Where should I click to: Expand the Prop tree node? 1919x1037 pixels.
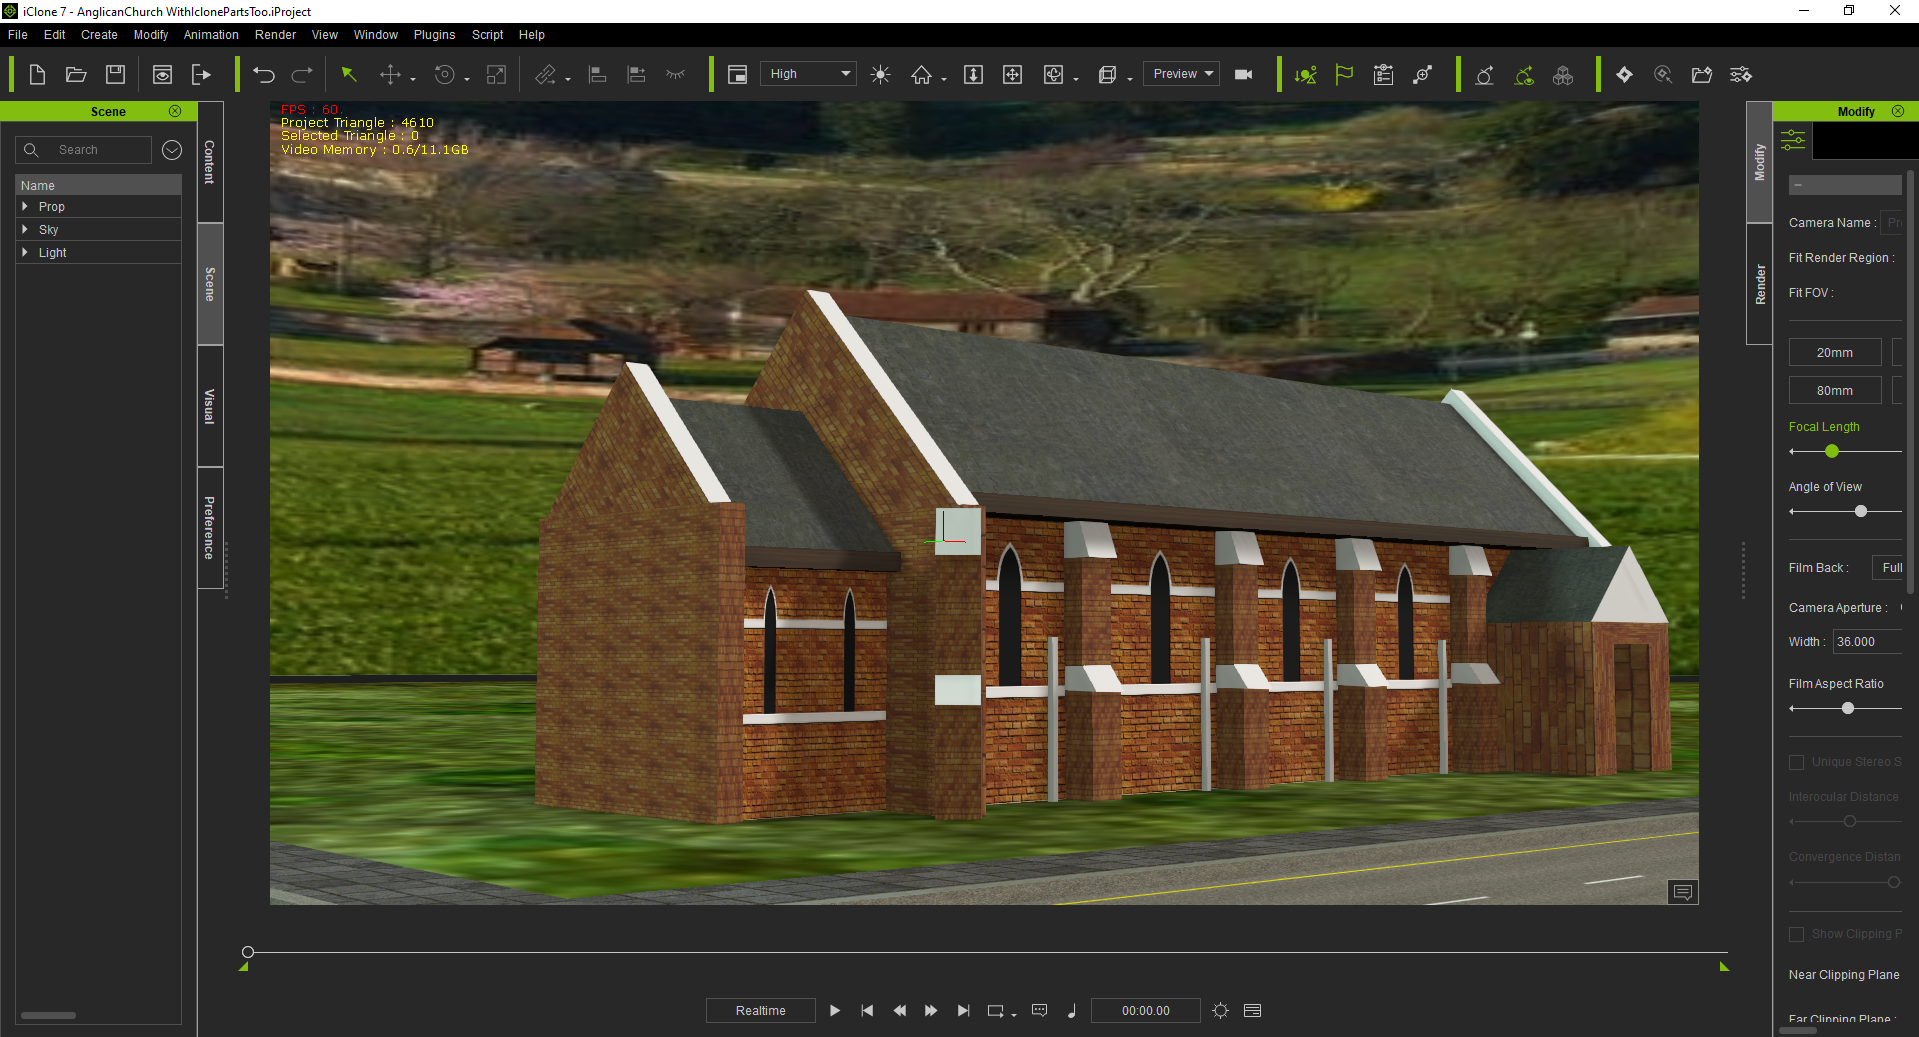pyautogui.click(x=25, y=206)
